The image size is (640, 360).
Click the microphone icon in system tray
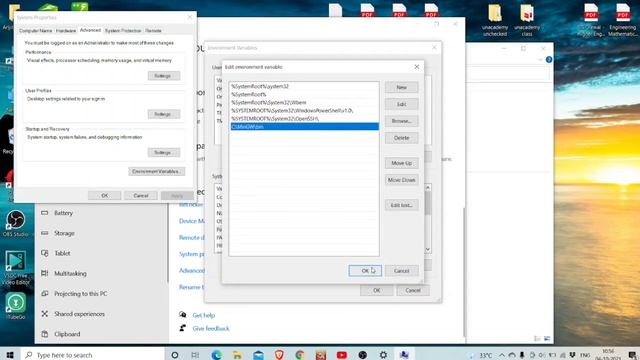tap(522, 355)
